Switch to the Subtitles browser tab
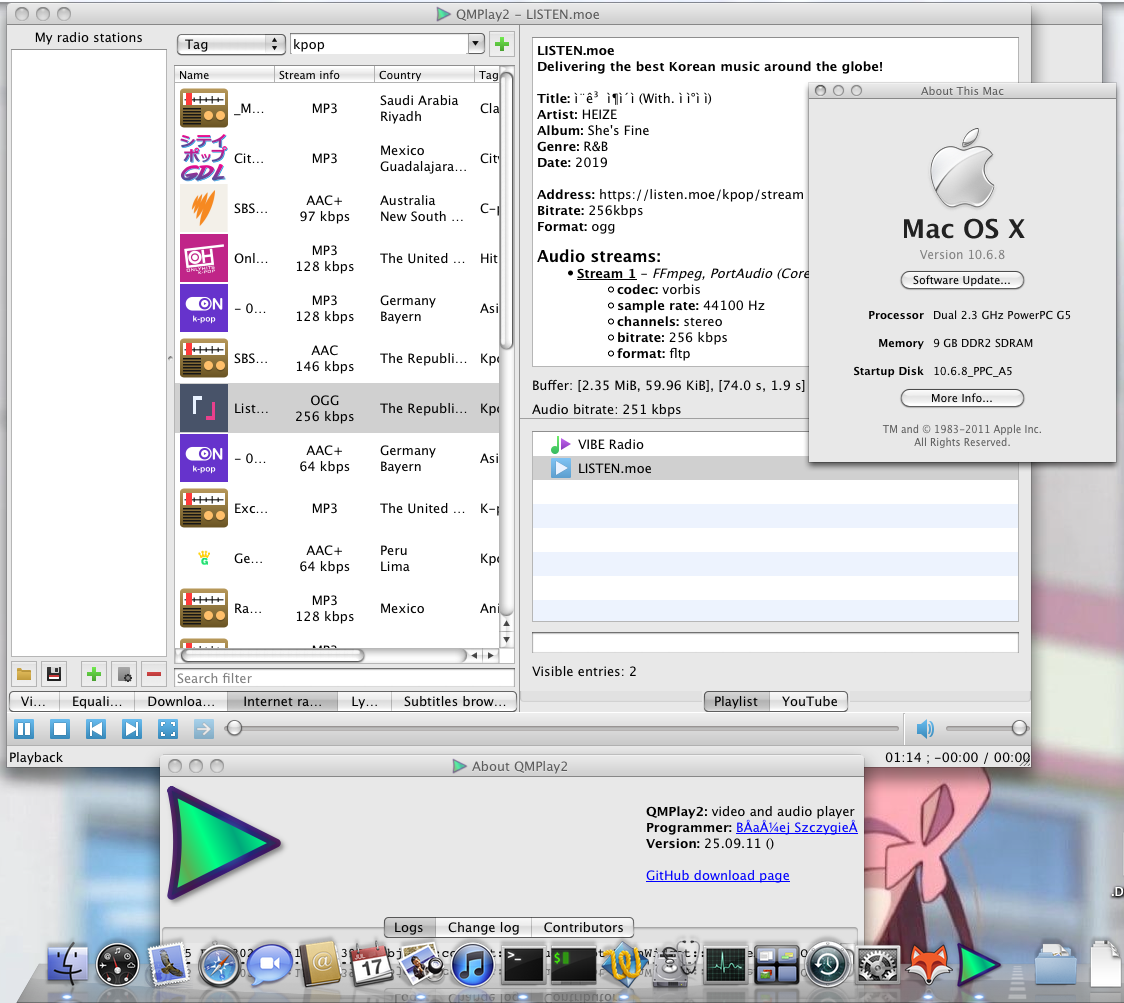The width and height of the screenshot is (1124, 1003). click(x=454, y=701)
